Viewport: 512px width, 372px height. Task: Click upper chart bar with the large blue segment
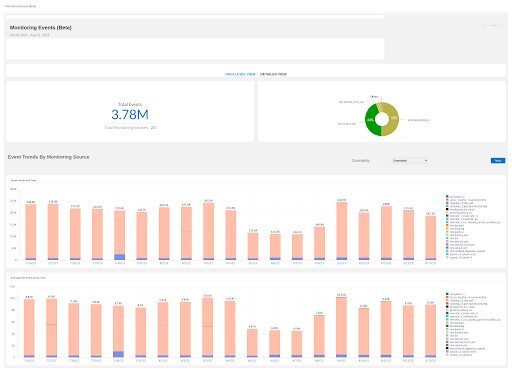tap(120, 235)
